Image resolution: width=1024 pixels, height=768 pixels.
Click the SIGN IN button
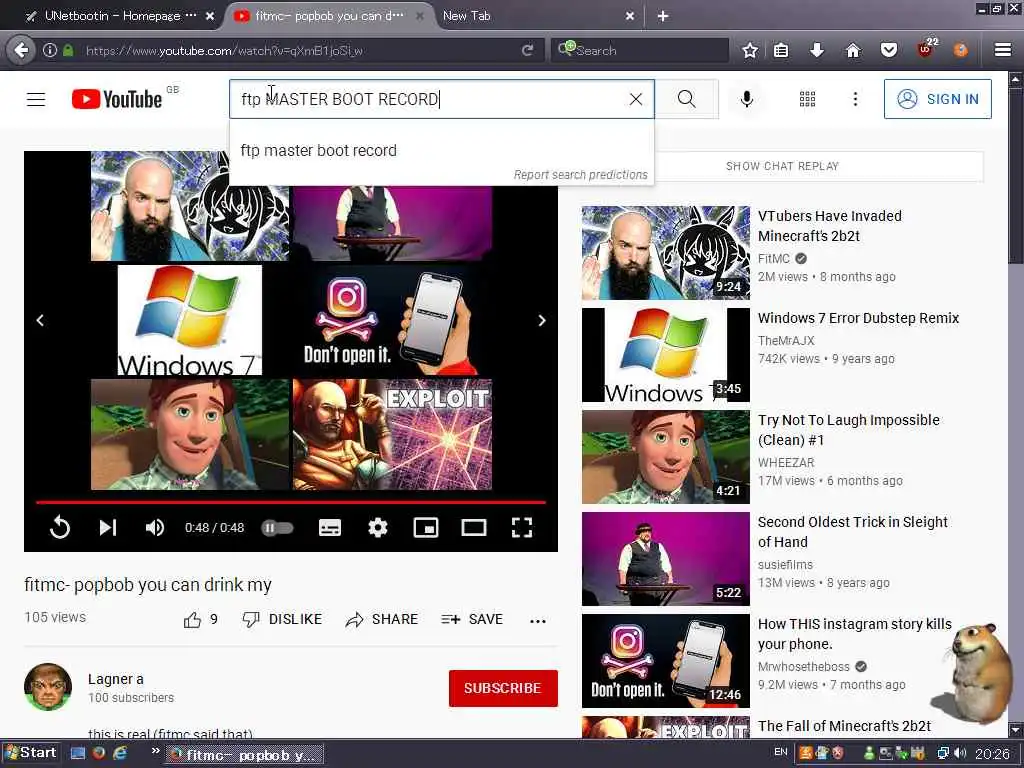coord(937,99)
